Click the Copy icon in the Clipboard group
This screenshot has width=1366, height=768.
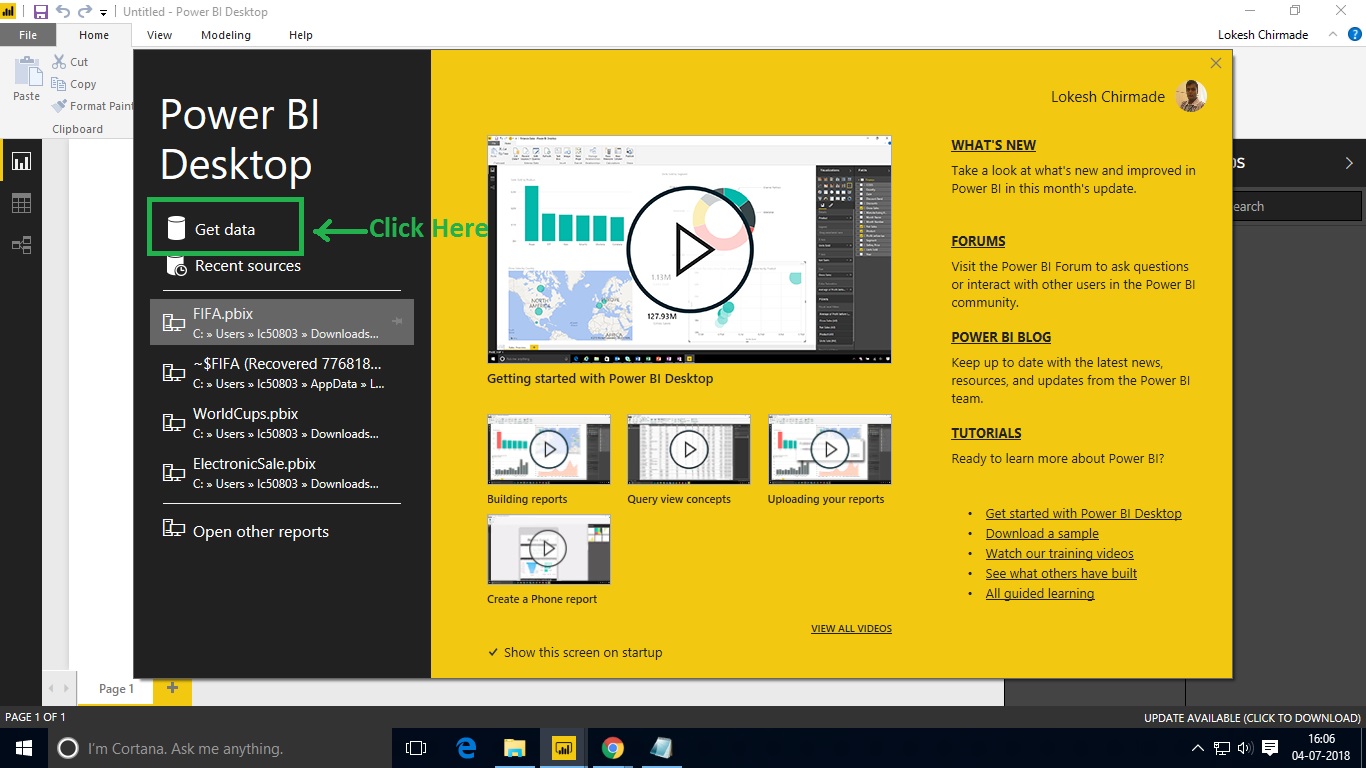point(58,84)
